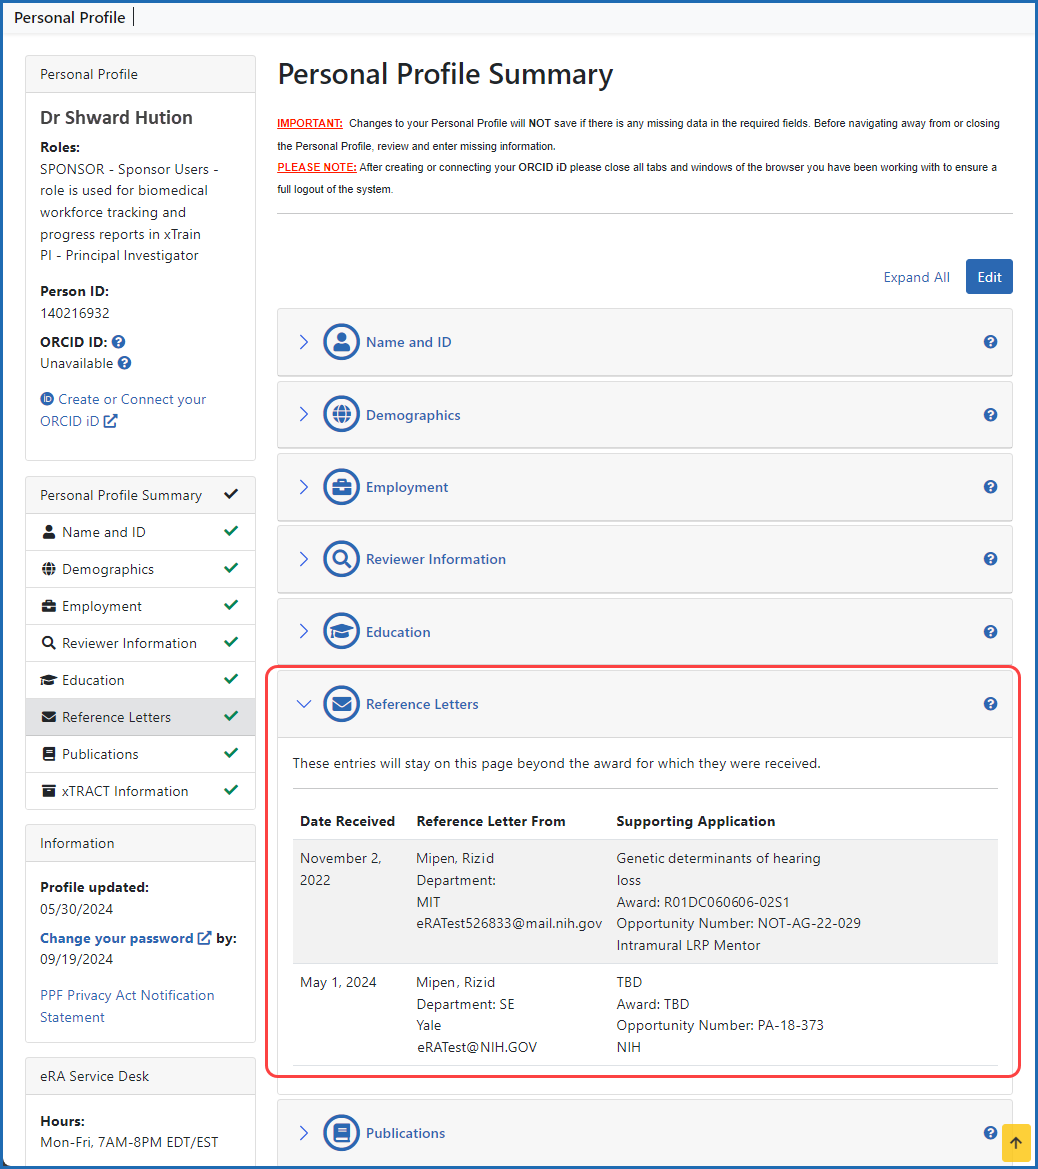Open help for Publications section
The image size is (1038, 1169).
point(990,1132)
